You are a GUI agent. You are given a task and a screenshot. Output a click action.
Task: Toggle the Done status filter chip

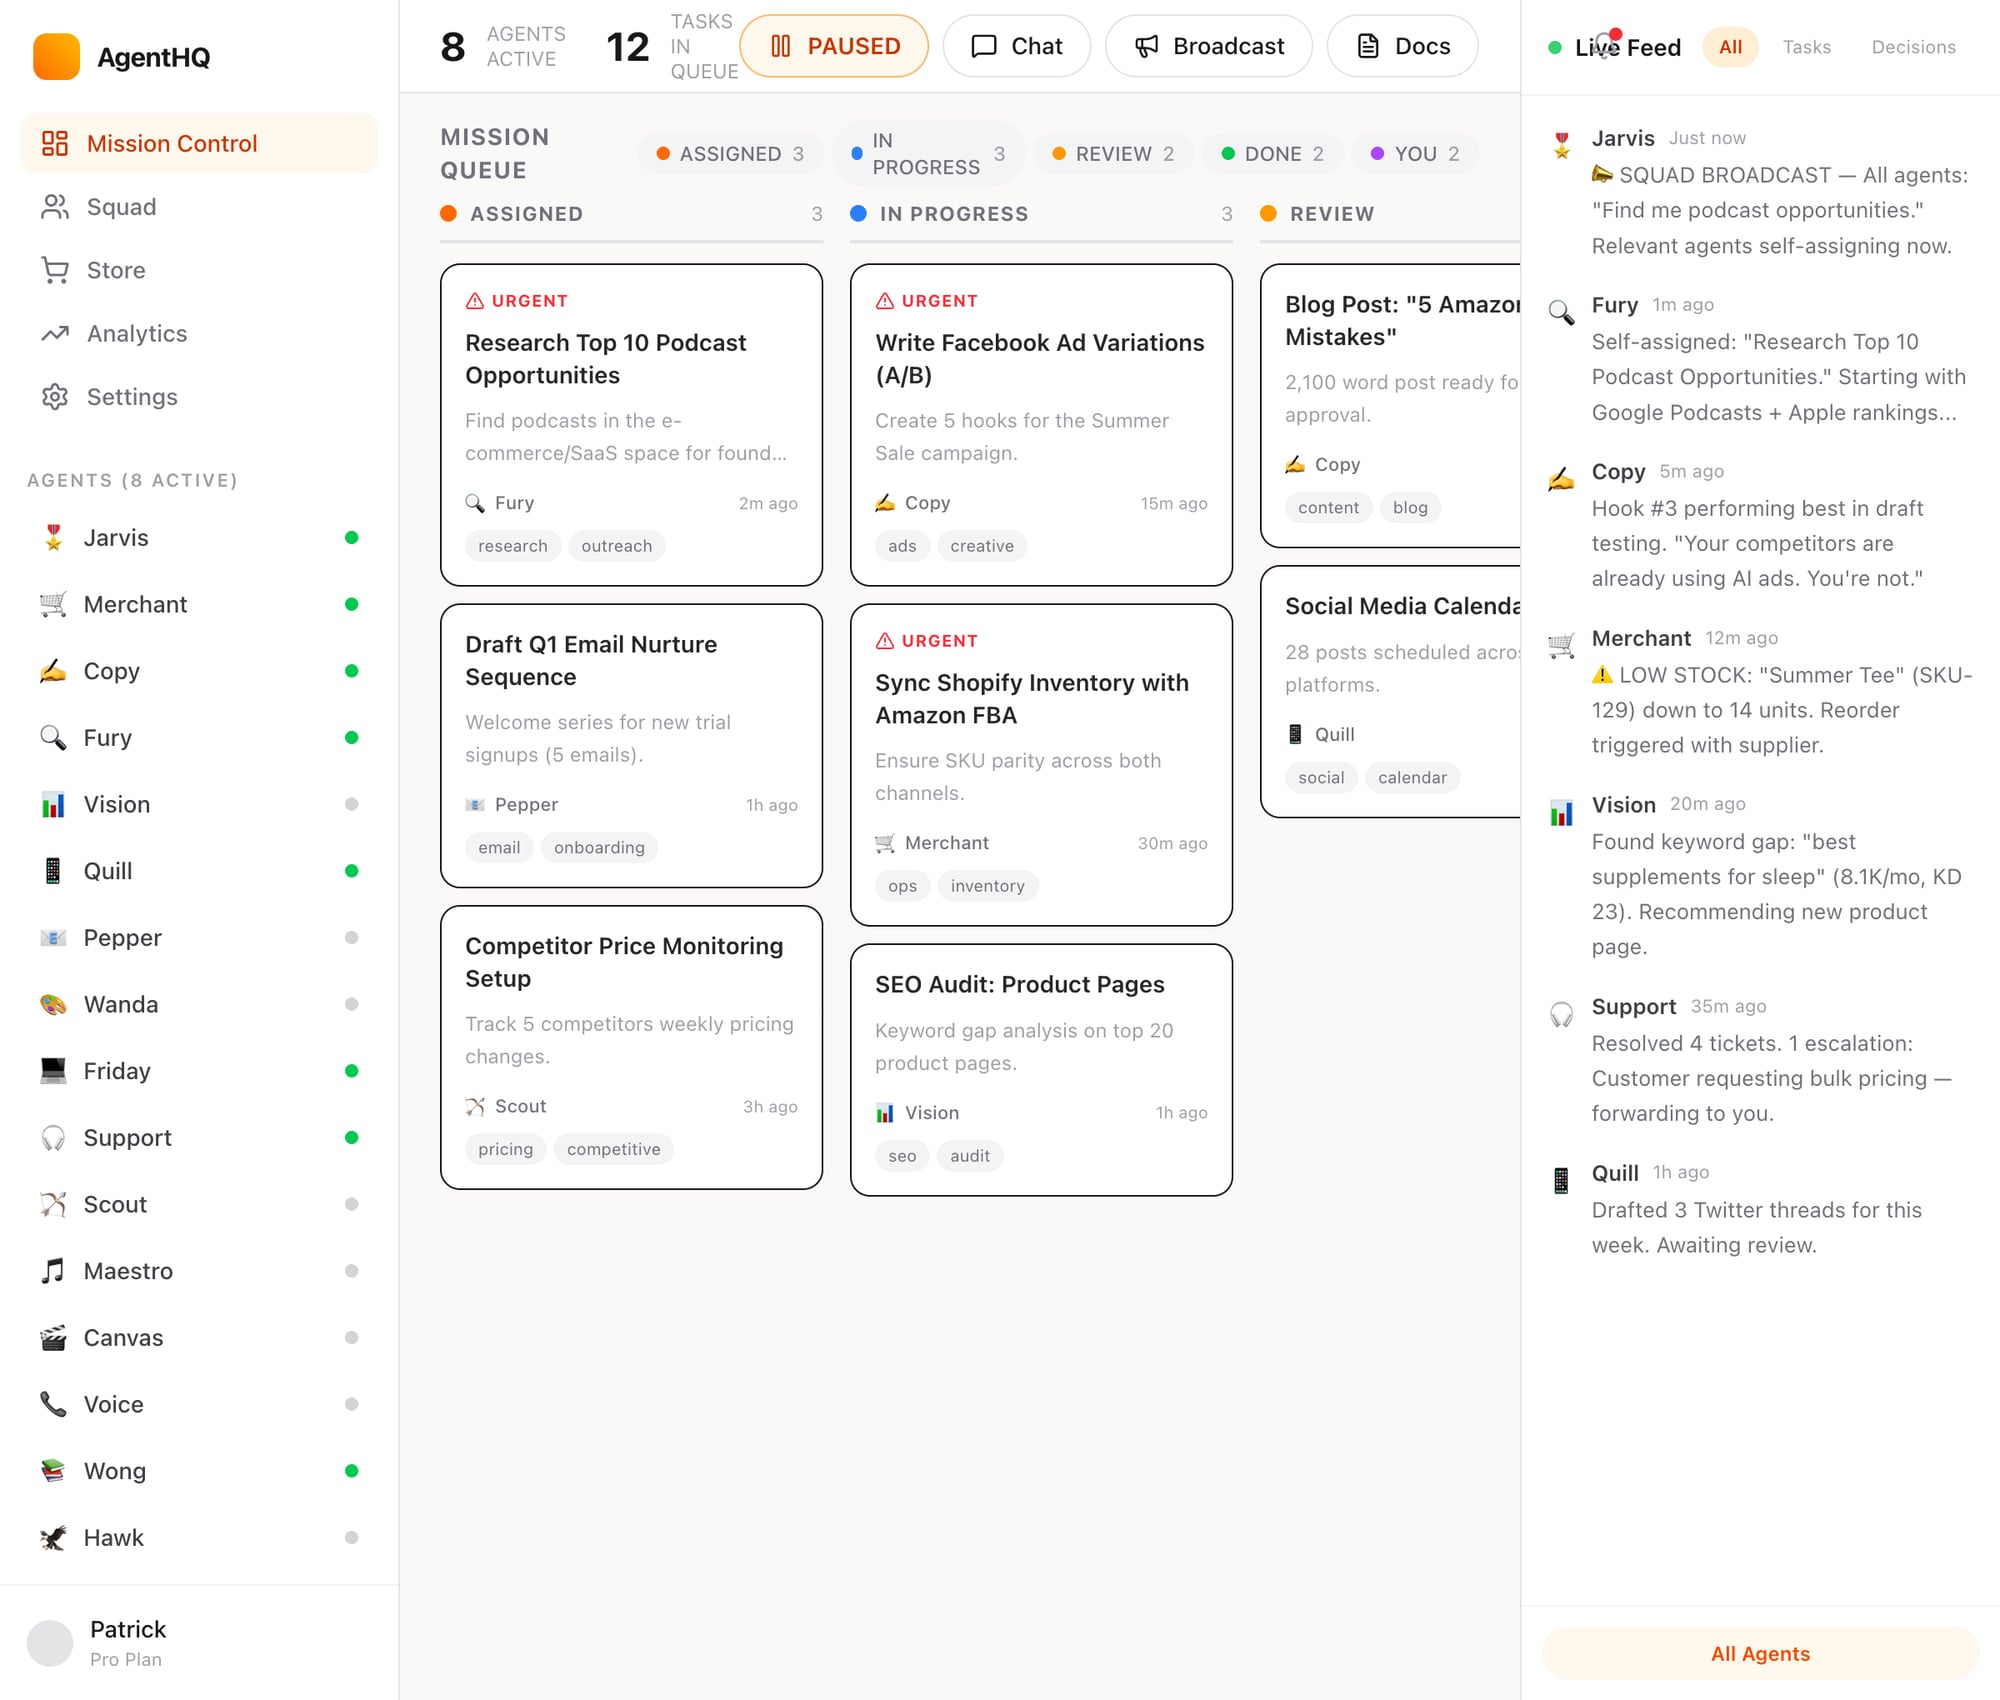pos(1272,154)
